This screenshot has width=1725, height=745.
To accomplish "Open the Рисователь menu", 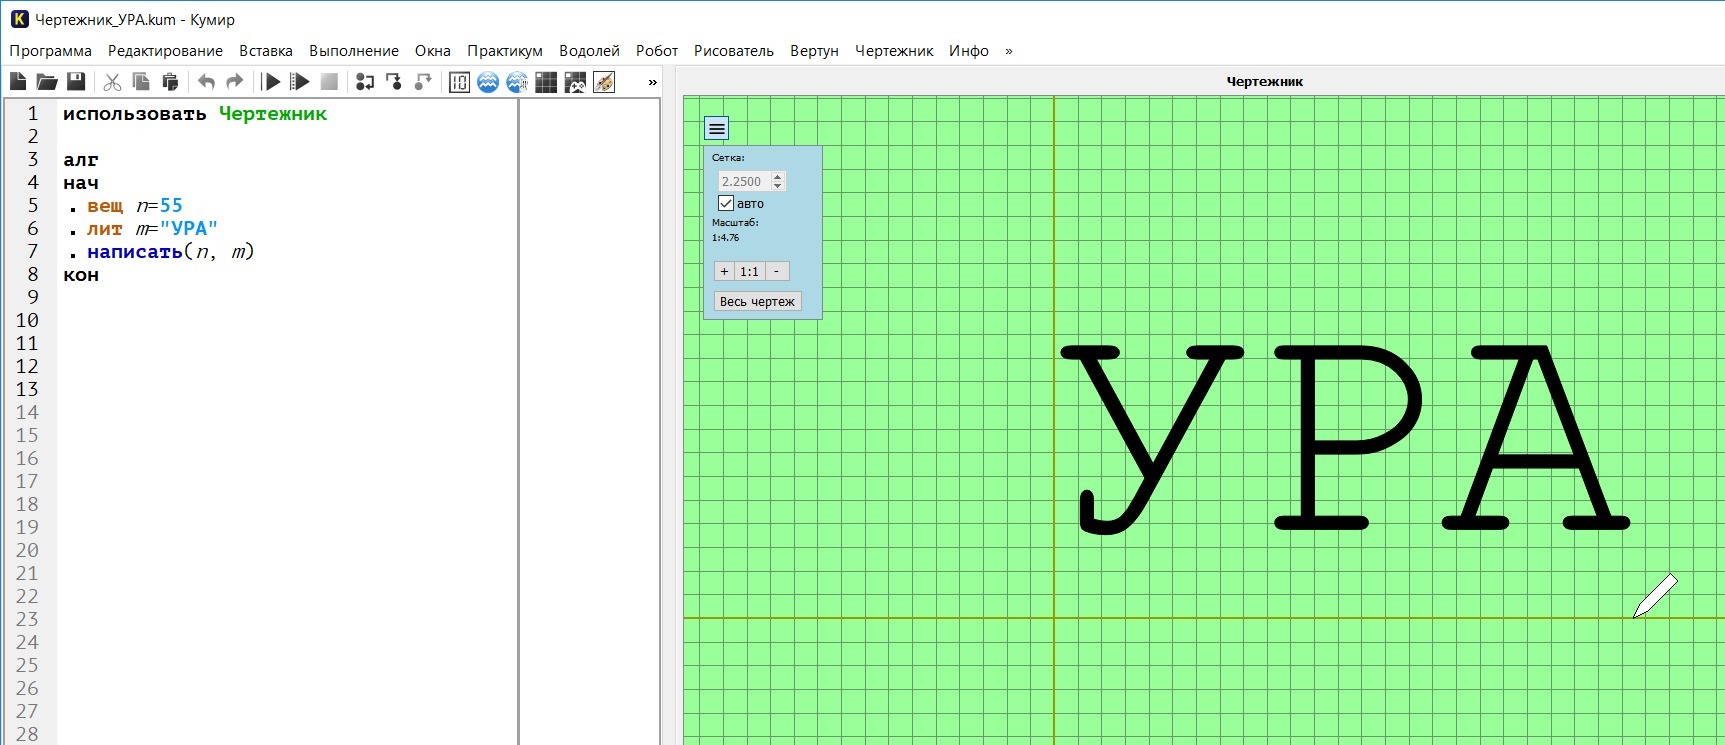I will [x=734, y=51].
